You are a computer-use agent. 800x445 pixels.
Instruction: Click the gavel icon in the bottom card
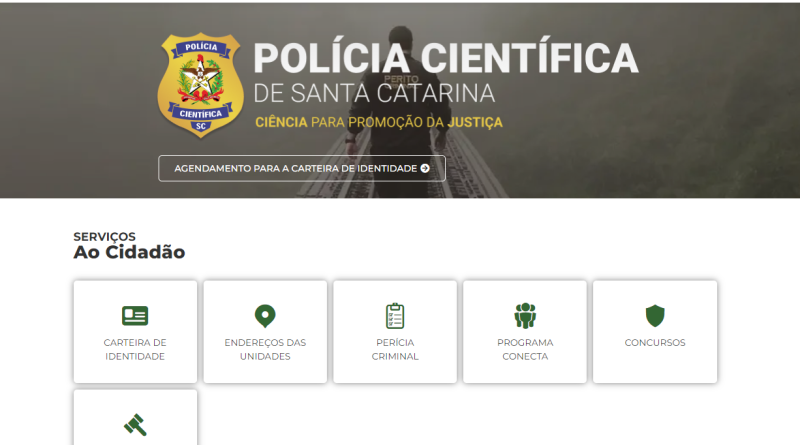[135, 424]
